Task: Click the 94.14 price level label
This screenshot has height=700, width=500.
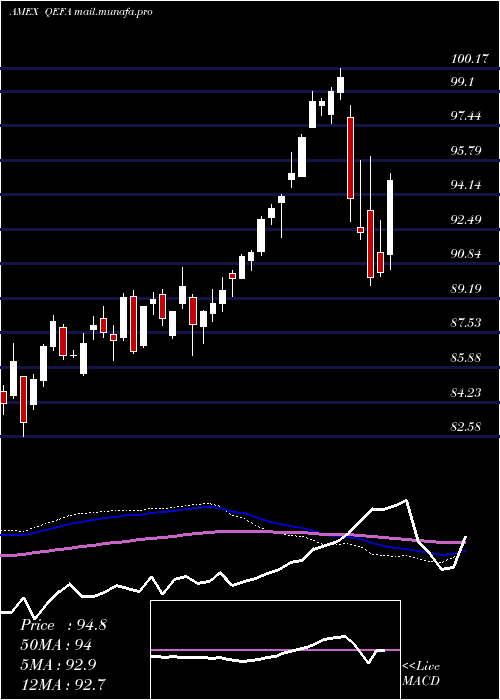Action: click(466, 185)
